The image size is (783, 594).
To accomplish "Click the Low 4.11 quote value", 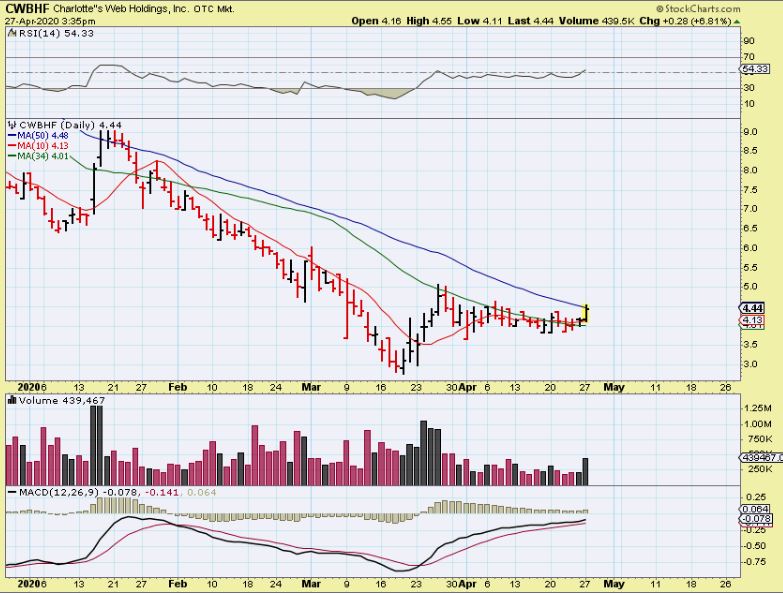I will (x=480, y=21).
